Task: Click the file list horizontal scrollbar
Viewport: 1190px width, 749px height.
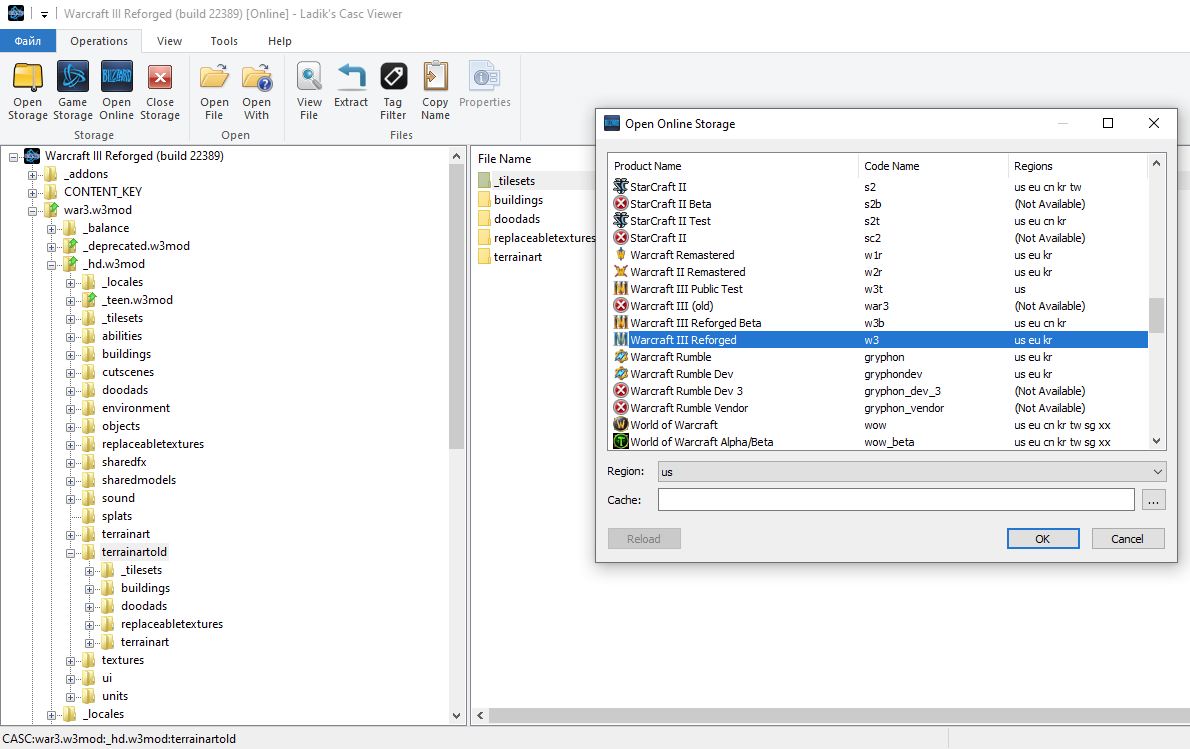Action: coord(839,716)
